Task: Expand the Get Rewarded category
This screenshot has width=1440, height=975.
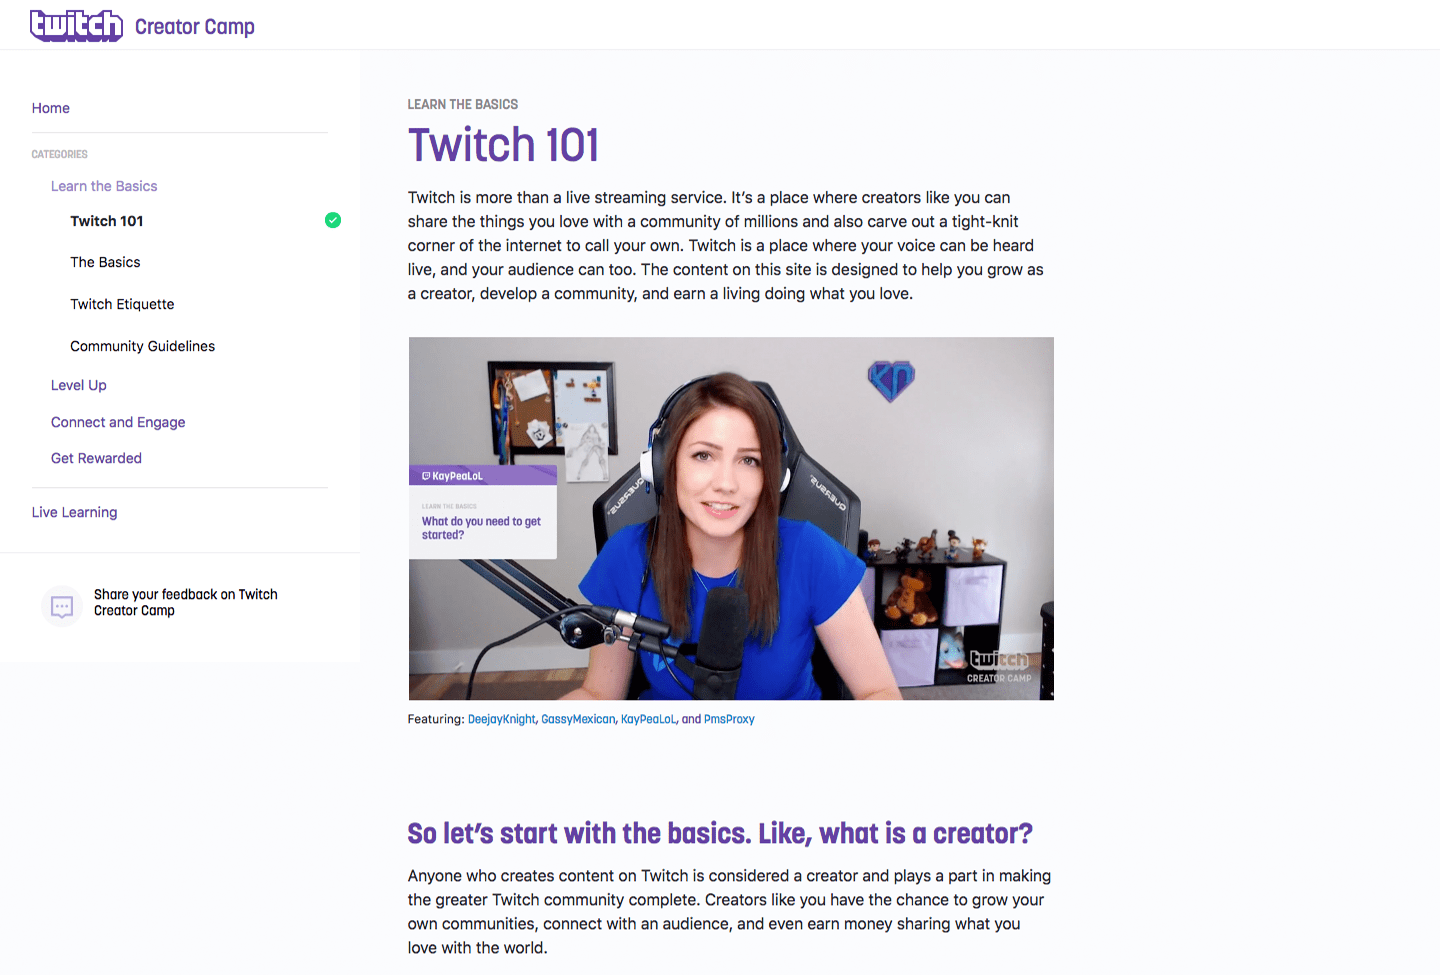Action: (96, 458)
